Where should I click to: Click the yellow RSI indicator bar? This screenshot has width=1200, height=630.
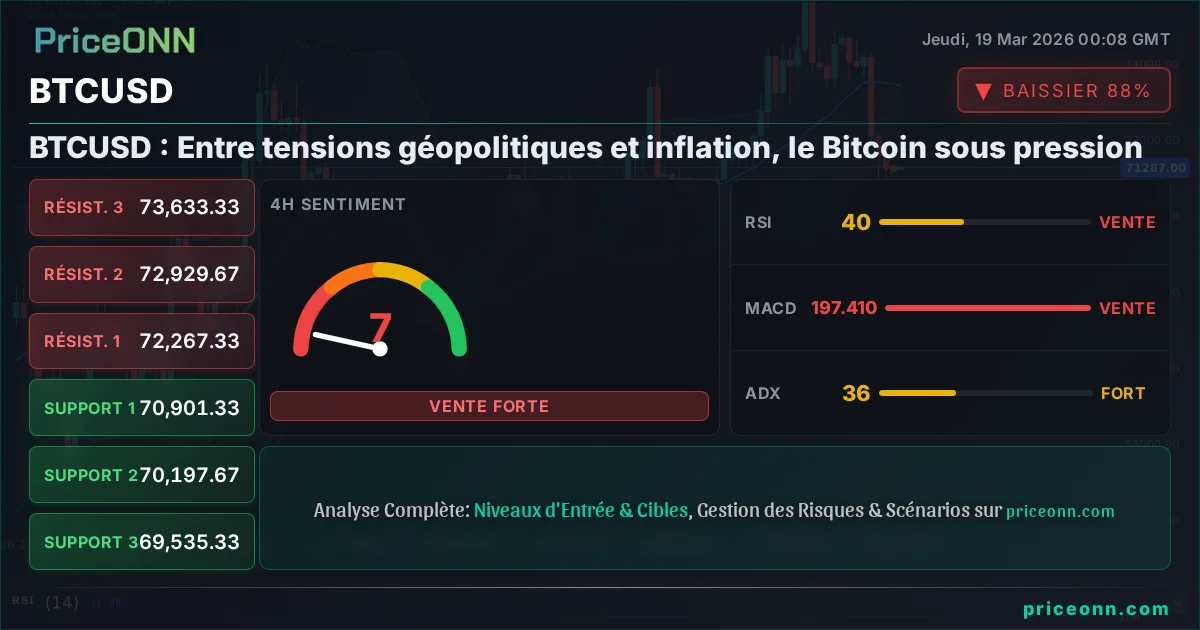[x=921, y=222]
